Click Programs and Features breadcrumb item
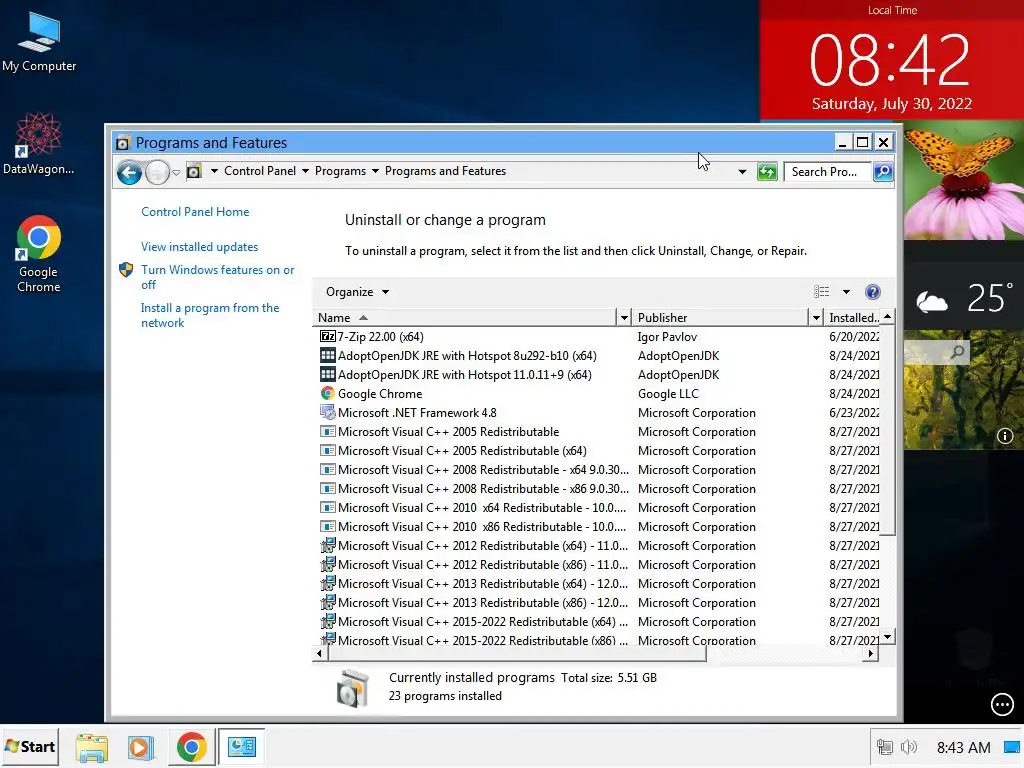 click(445, 171)
